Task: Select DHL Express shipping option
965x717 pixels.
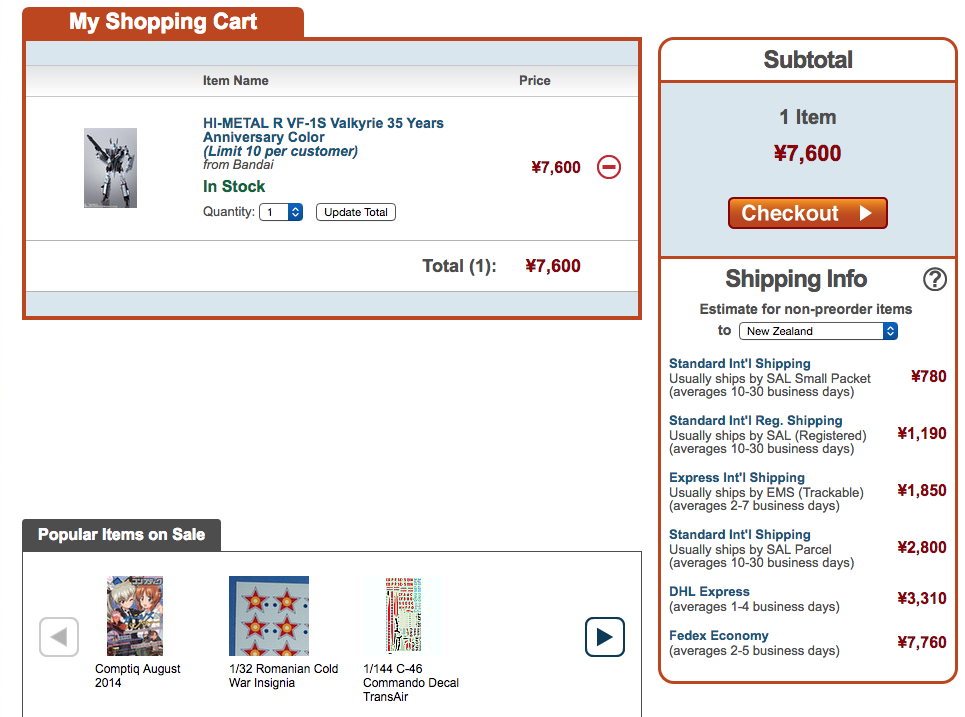Action: (x=709, y=591)
